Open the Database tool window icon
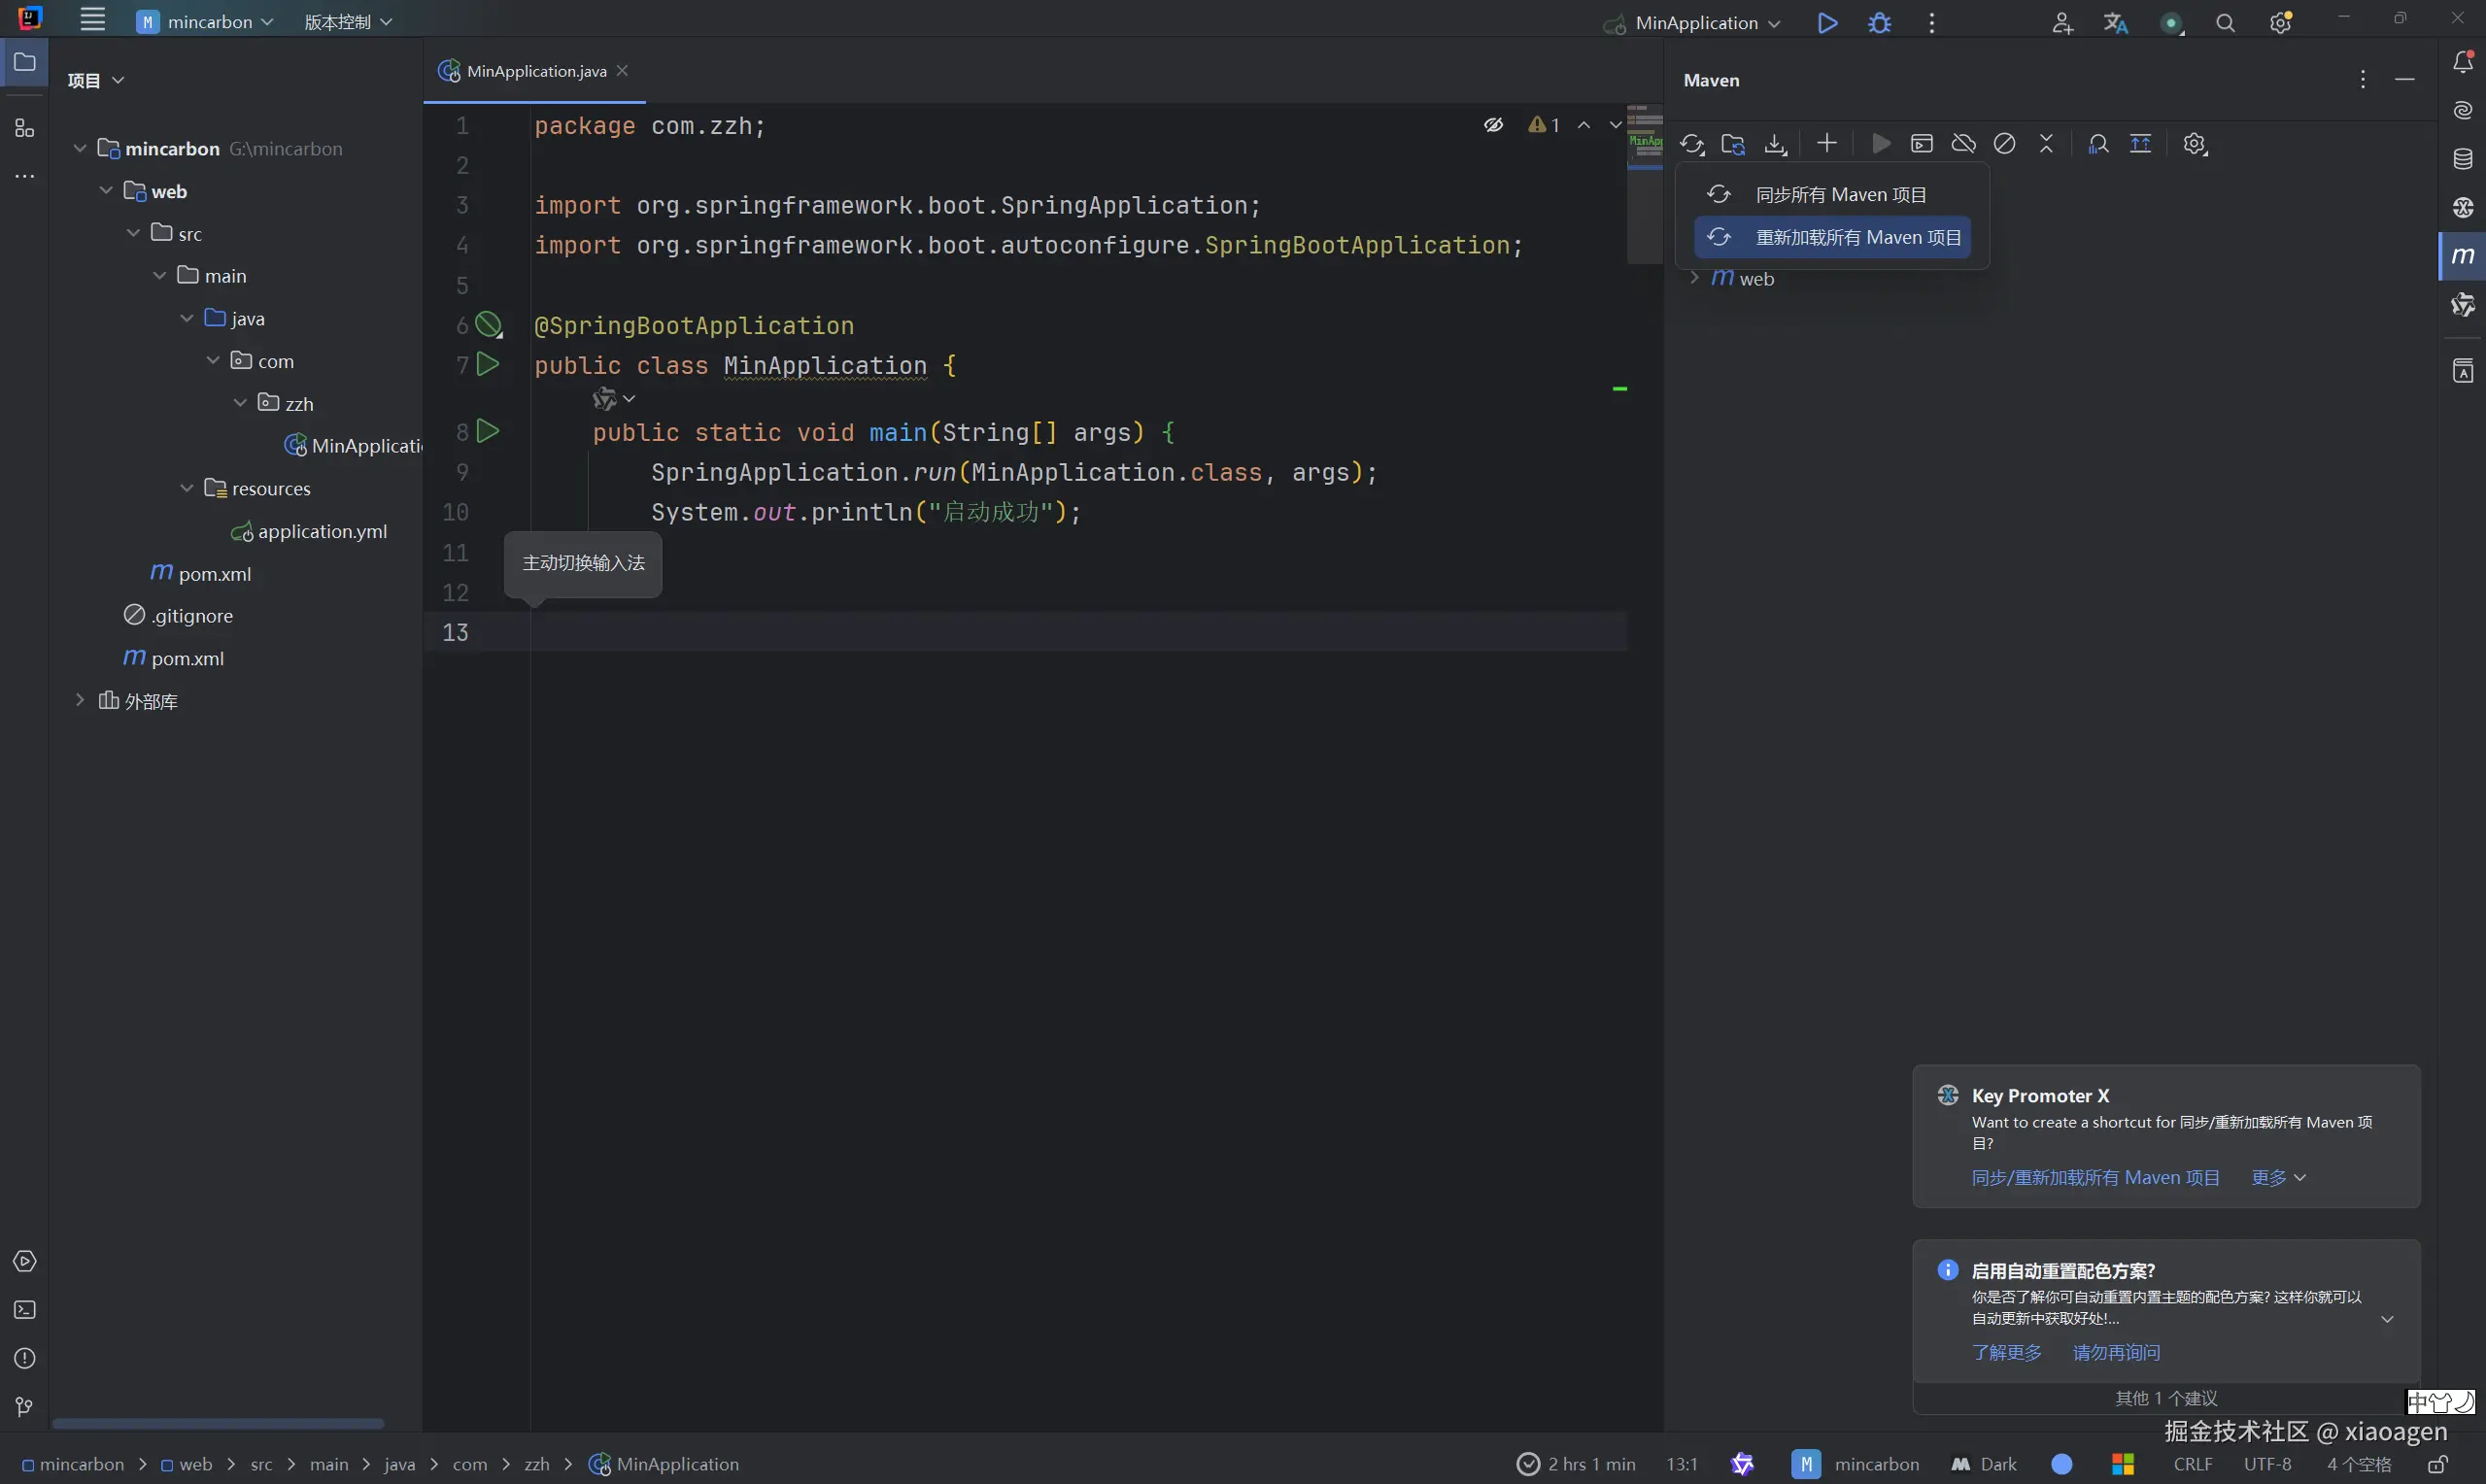The image size is (2486, 1484). click(x=2463, y=159)
